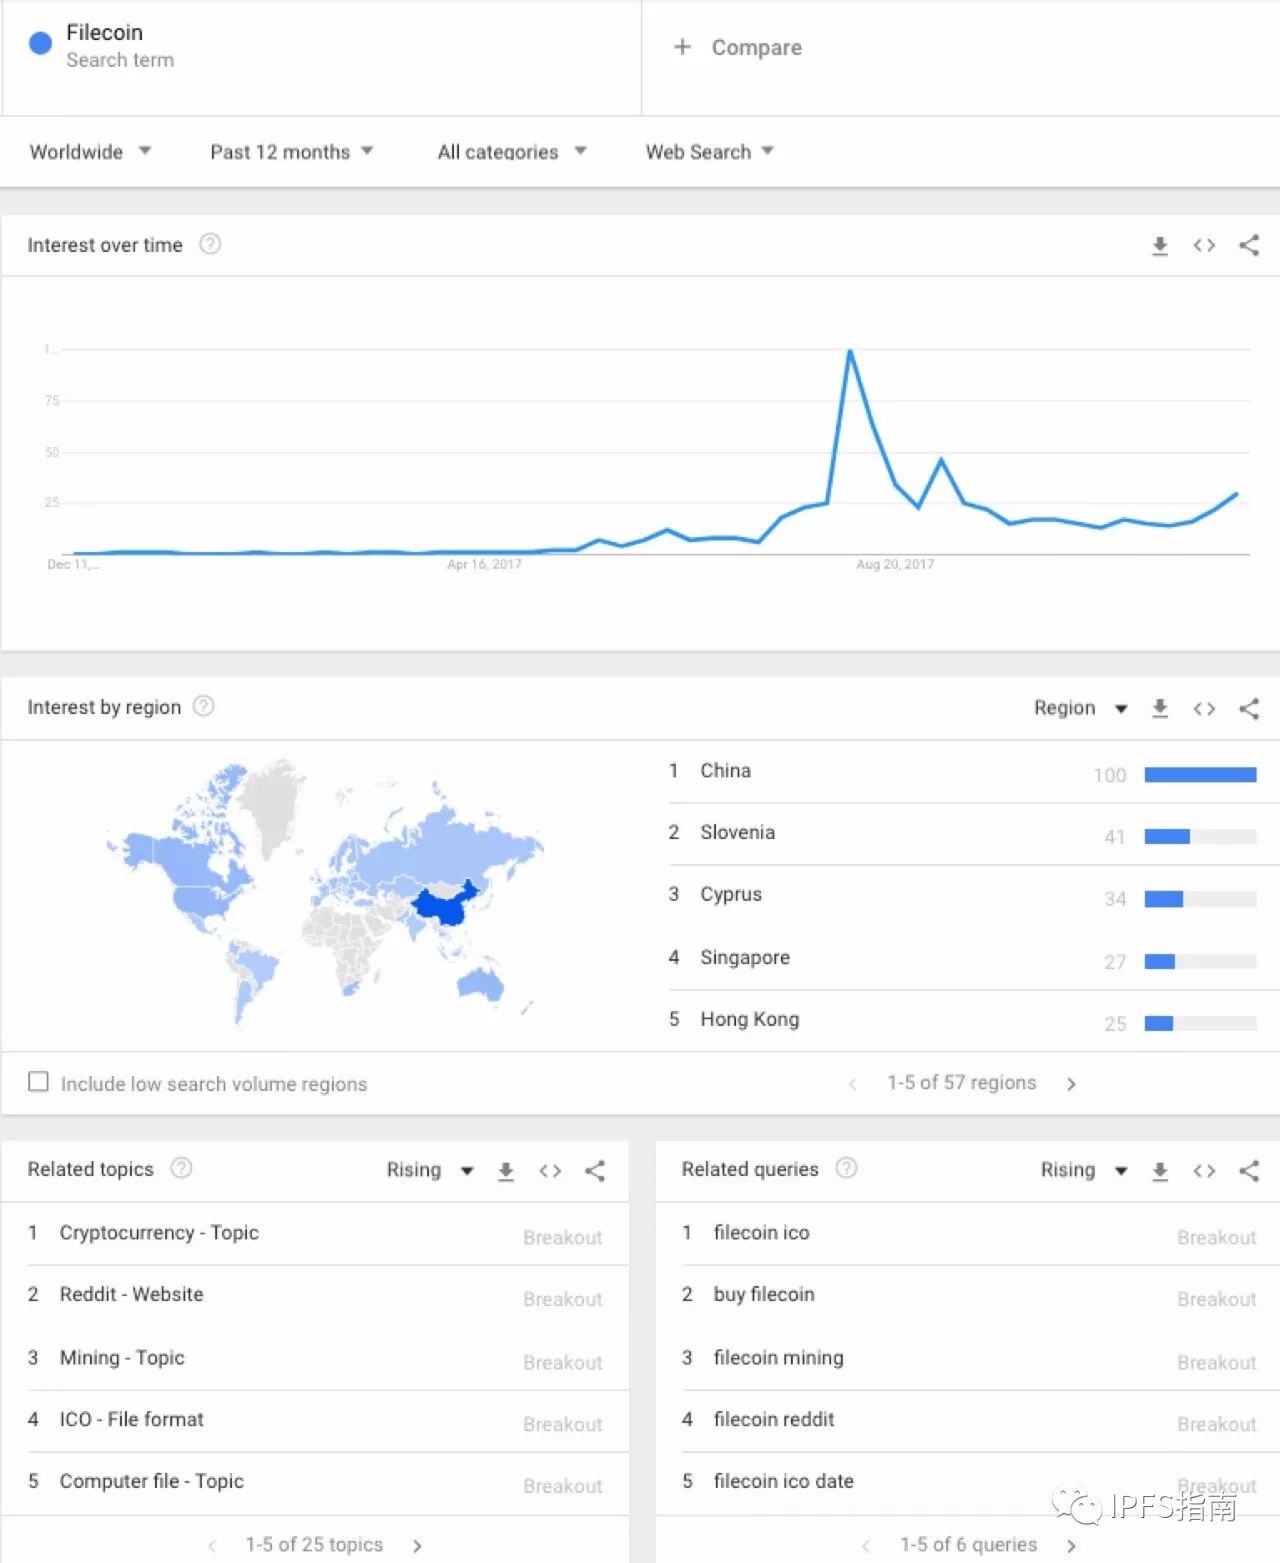Go to previous page of regions
Viewport: 1280px width, 1563px height.
click(x=852, y=1084)
